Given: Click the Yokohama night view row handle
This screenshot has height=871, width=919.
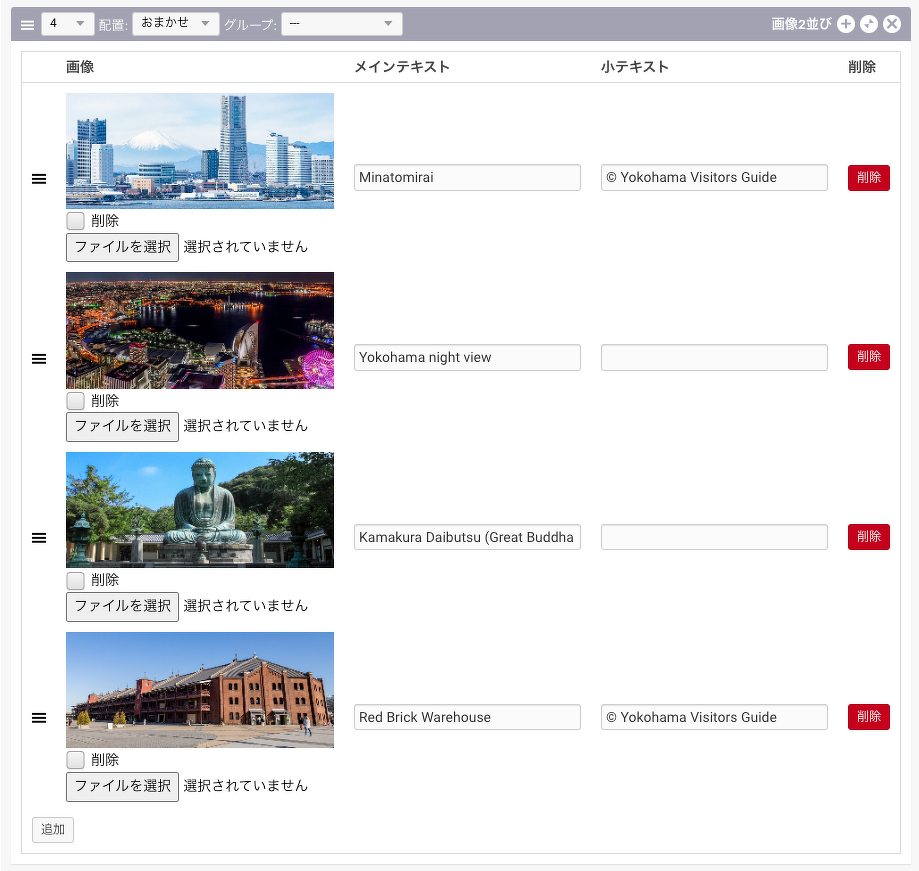Looking at the screenshot, I should pyautogui.click(x=39, y=358).
